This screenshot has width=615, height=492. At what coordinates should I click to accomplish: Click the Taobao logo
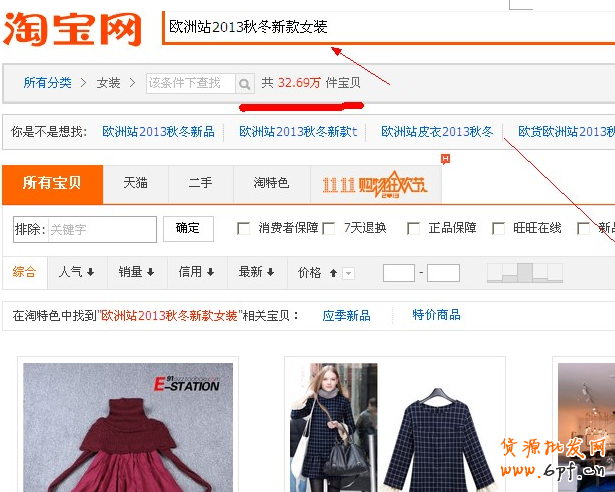click(x=72, y=30)
